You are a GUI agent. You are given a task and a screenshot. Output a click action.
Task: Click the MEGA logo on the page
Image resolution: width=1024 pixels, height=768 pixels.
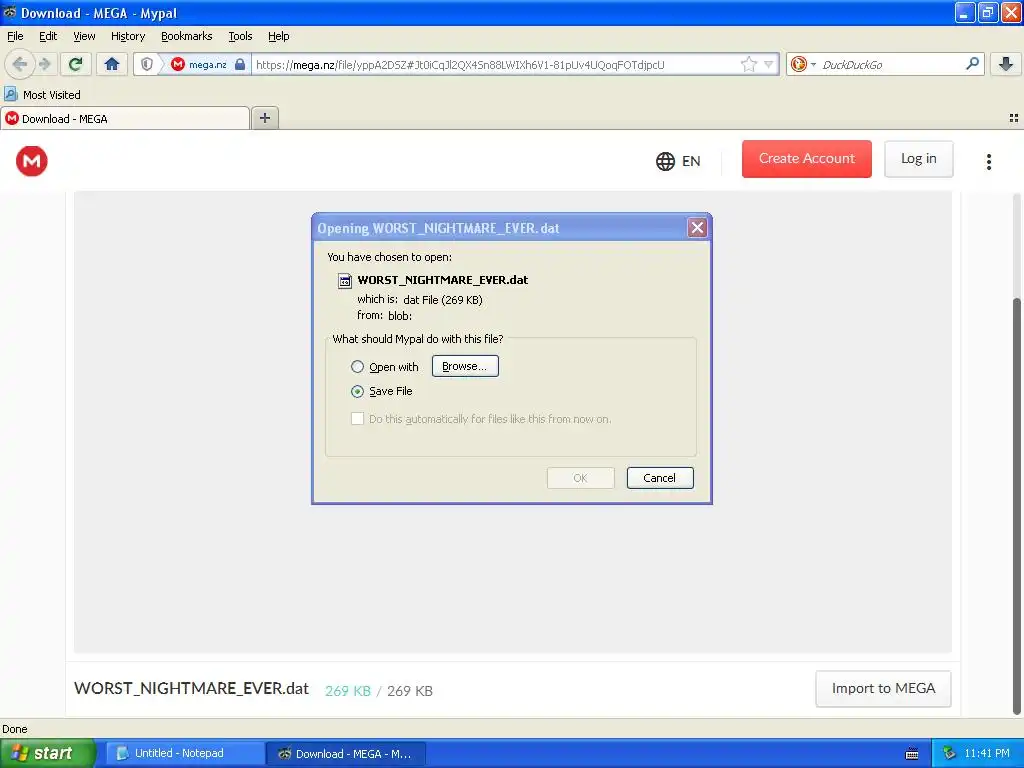click(31, 161)
